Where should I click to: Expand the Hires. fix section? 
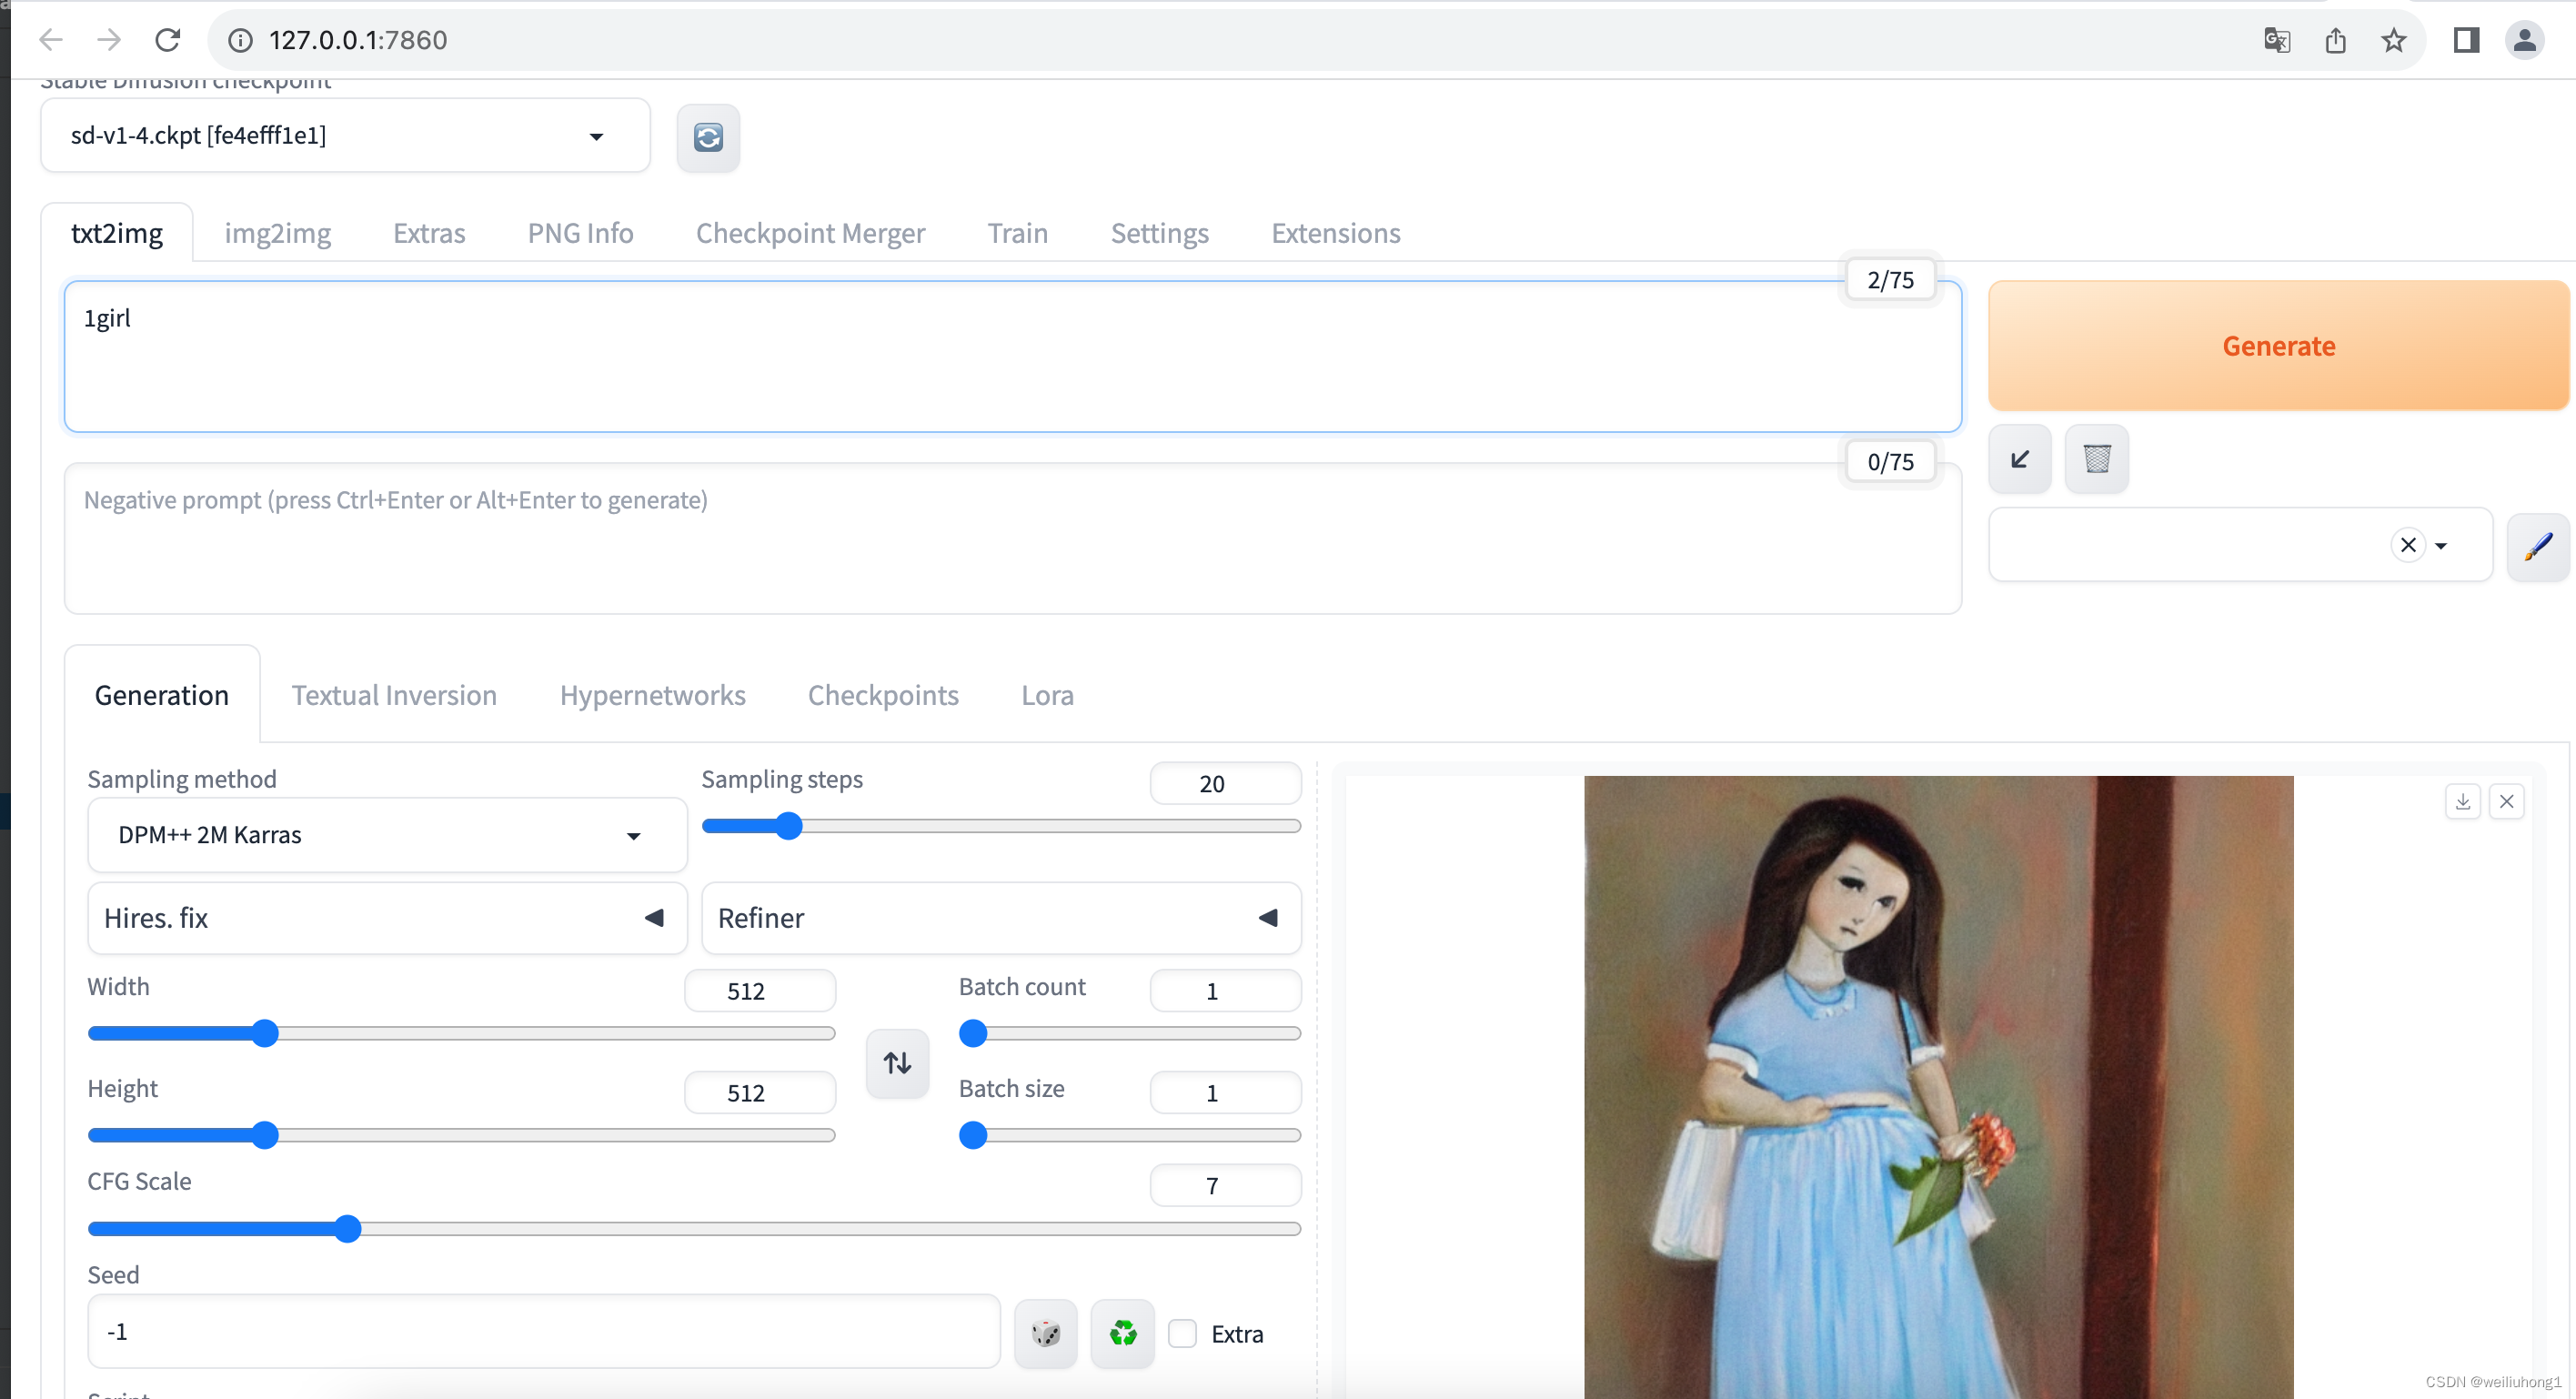tap(388, 918)
